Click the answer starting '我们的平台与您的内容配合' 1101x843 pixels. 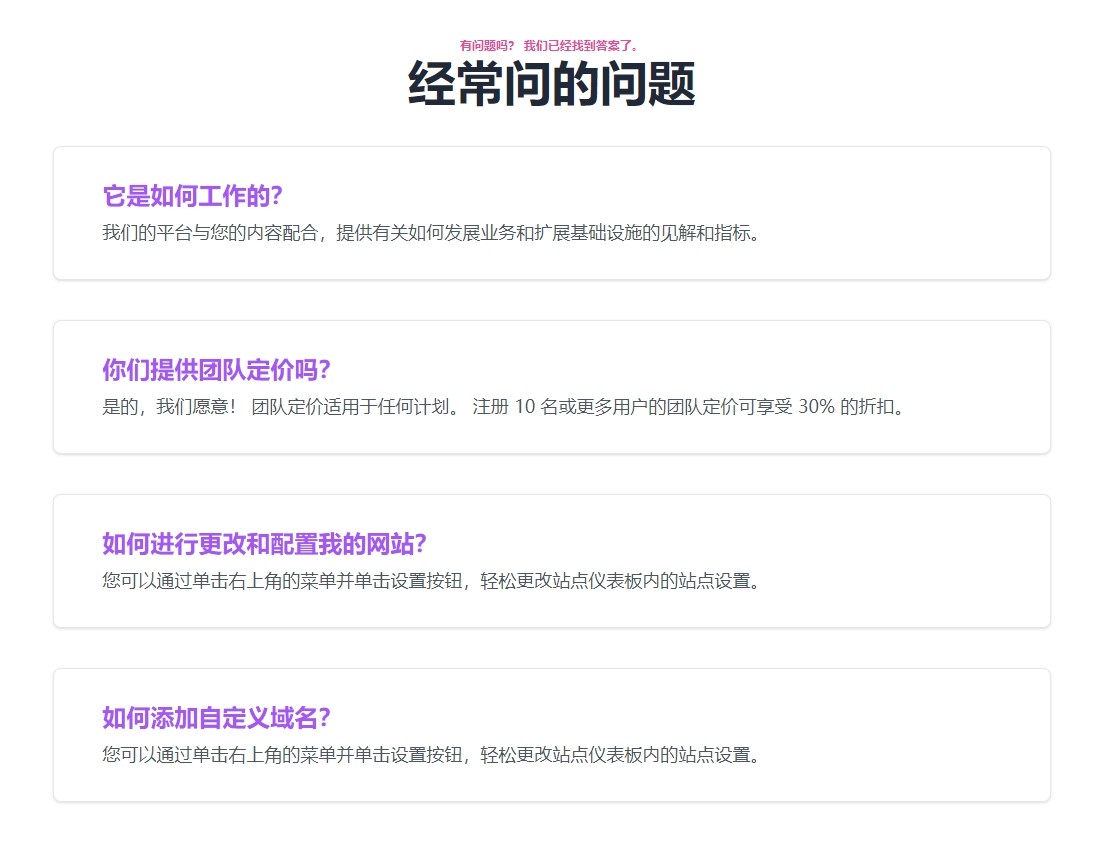(x=432, y=233)
